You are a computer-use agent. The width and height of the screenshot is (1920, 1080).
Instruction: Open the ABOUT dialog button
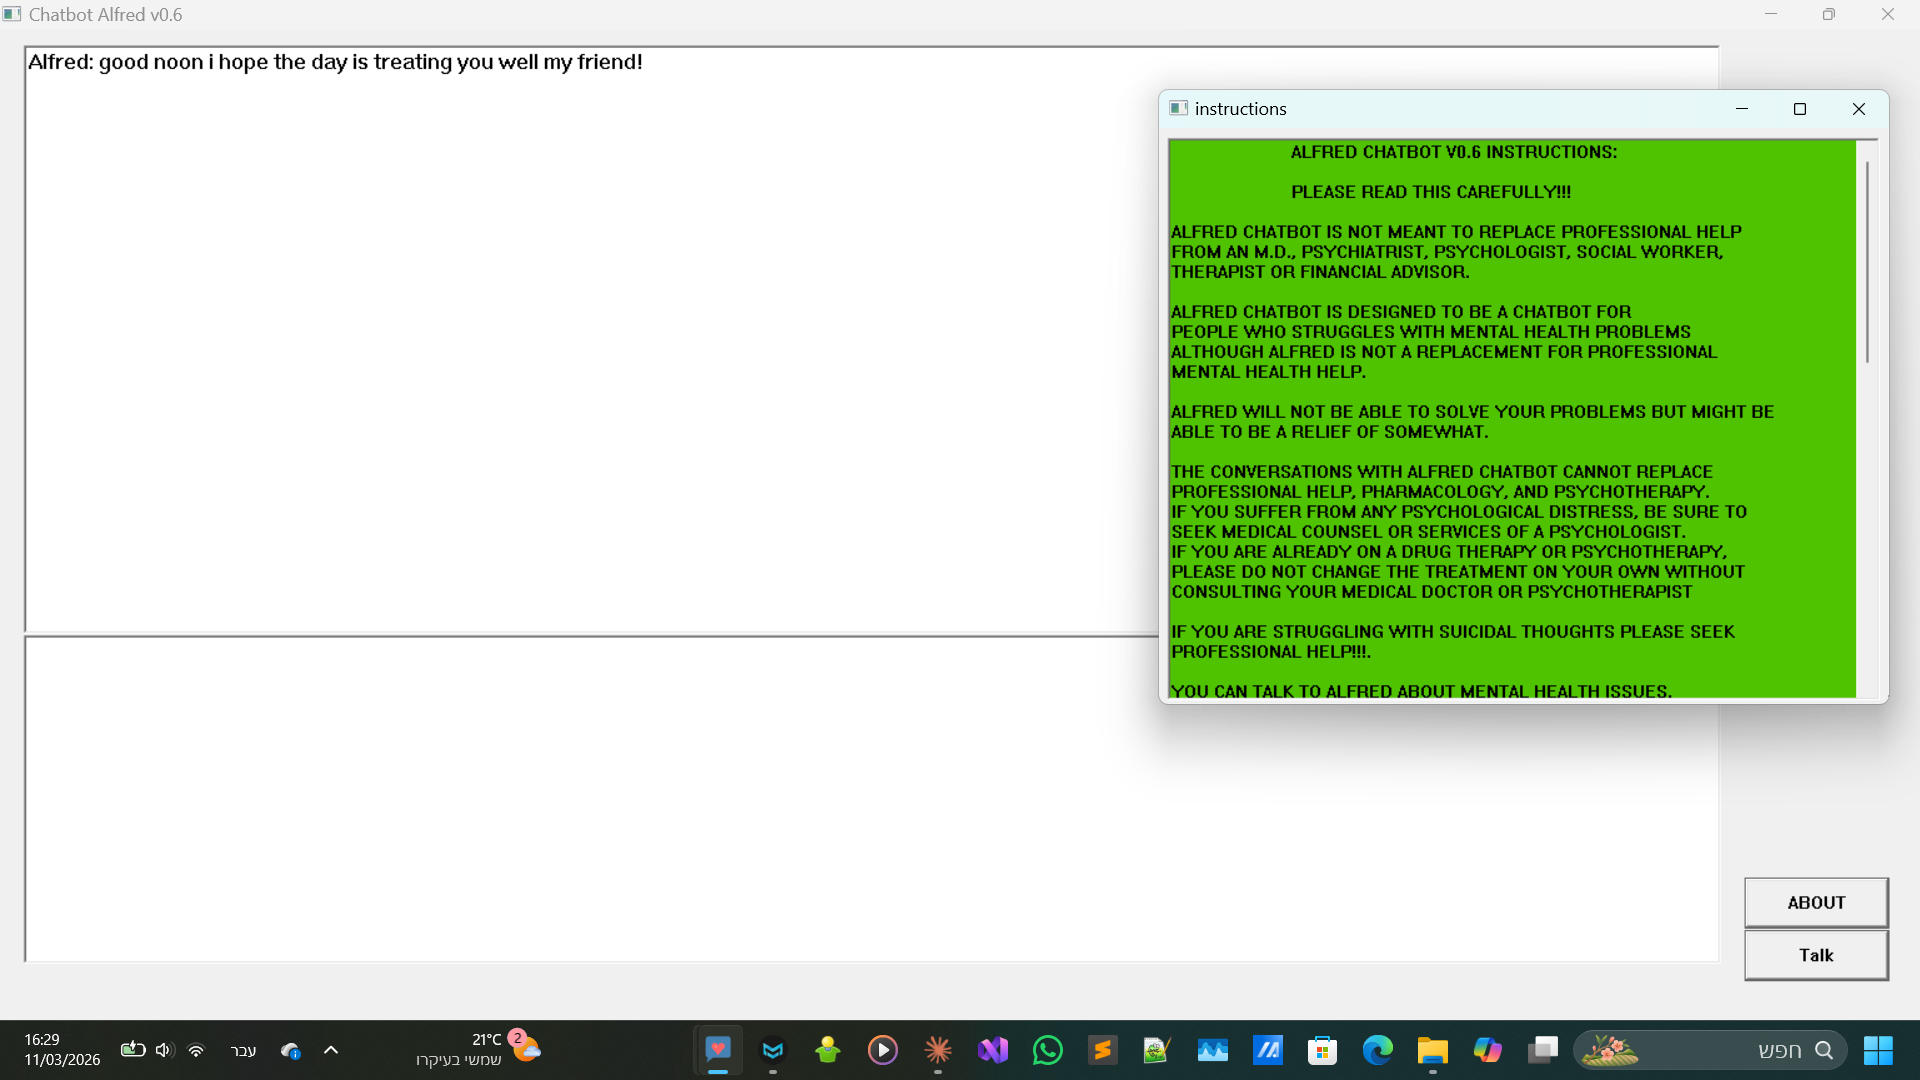(x=1815, y=902)
